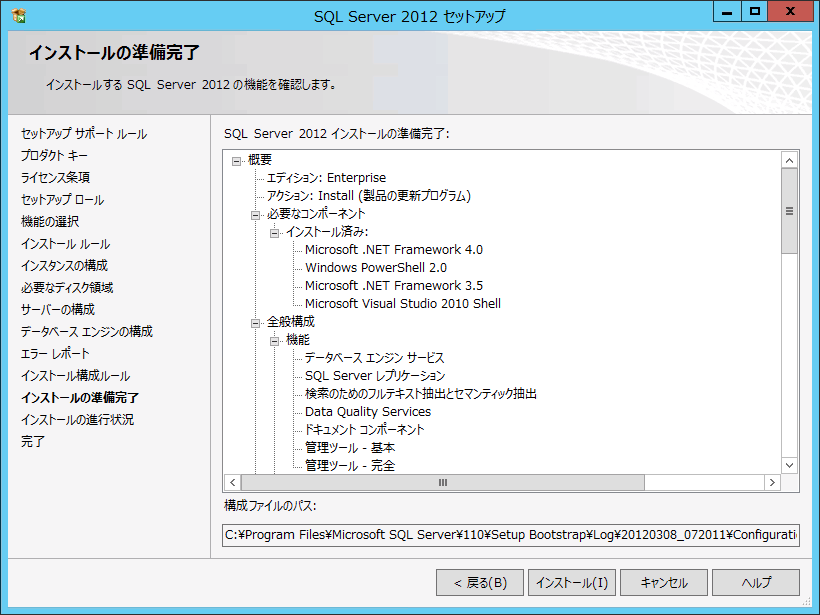The width and height of the screenshot is (820, 615).
Task: Click the horizontal scrollbar right arrow
Action: tap(772, 481)
